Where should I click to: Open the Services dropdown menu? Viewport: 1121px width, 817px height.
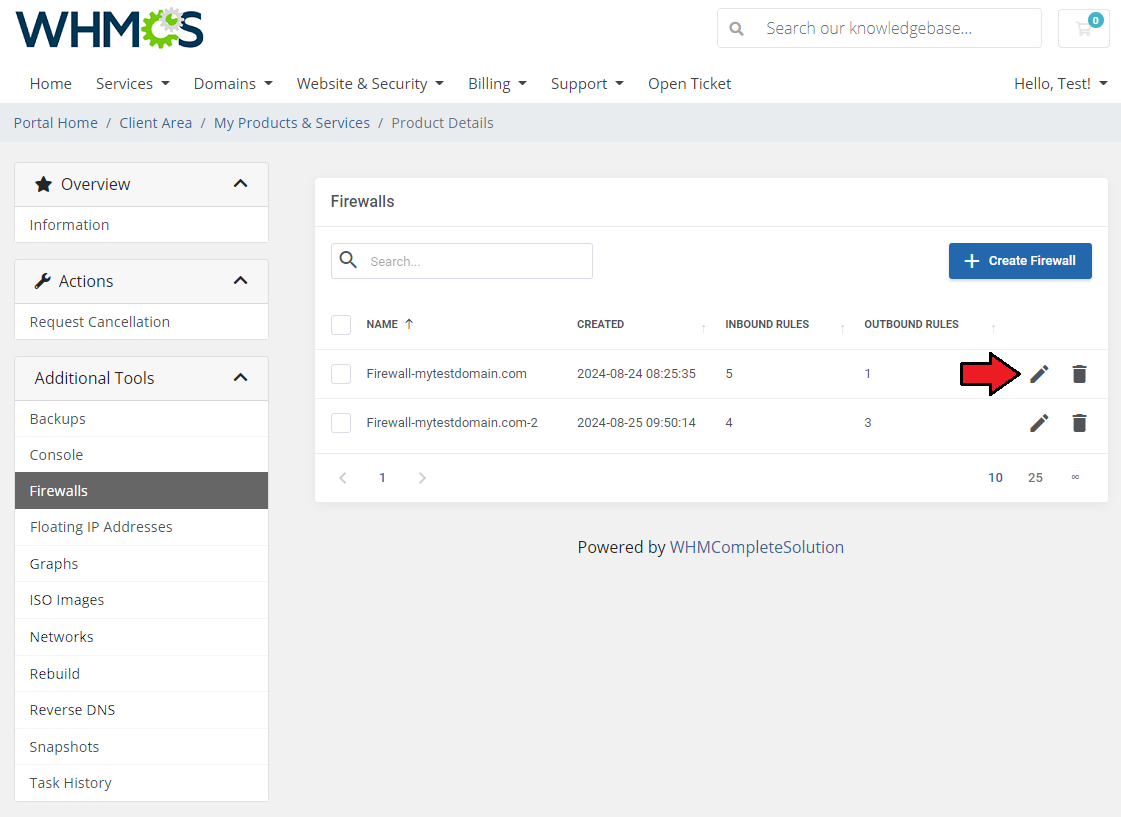click(x=133, y=84)
